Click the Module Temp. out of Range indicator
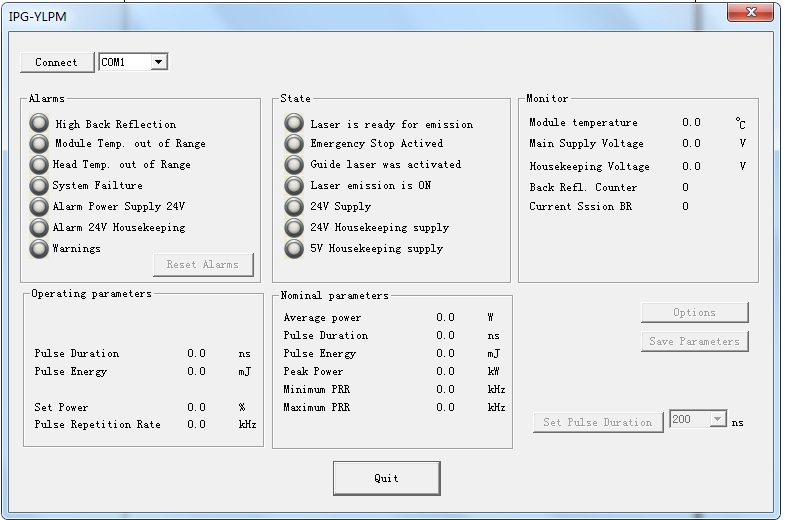785x520 pixels. coord(39,144)
